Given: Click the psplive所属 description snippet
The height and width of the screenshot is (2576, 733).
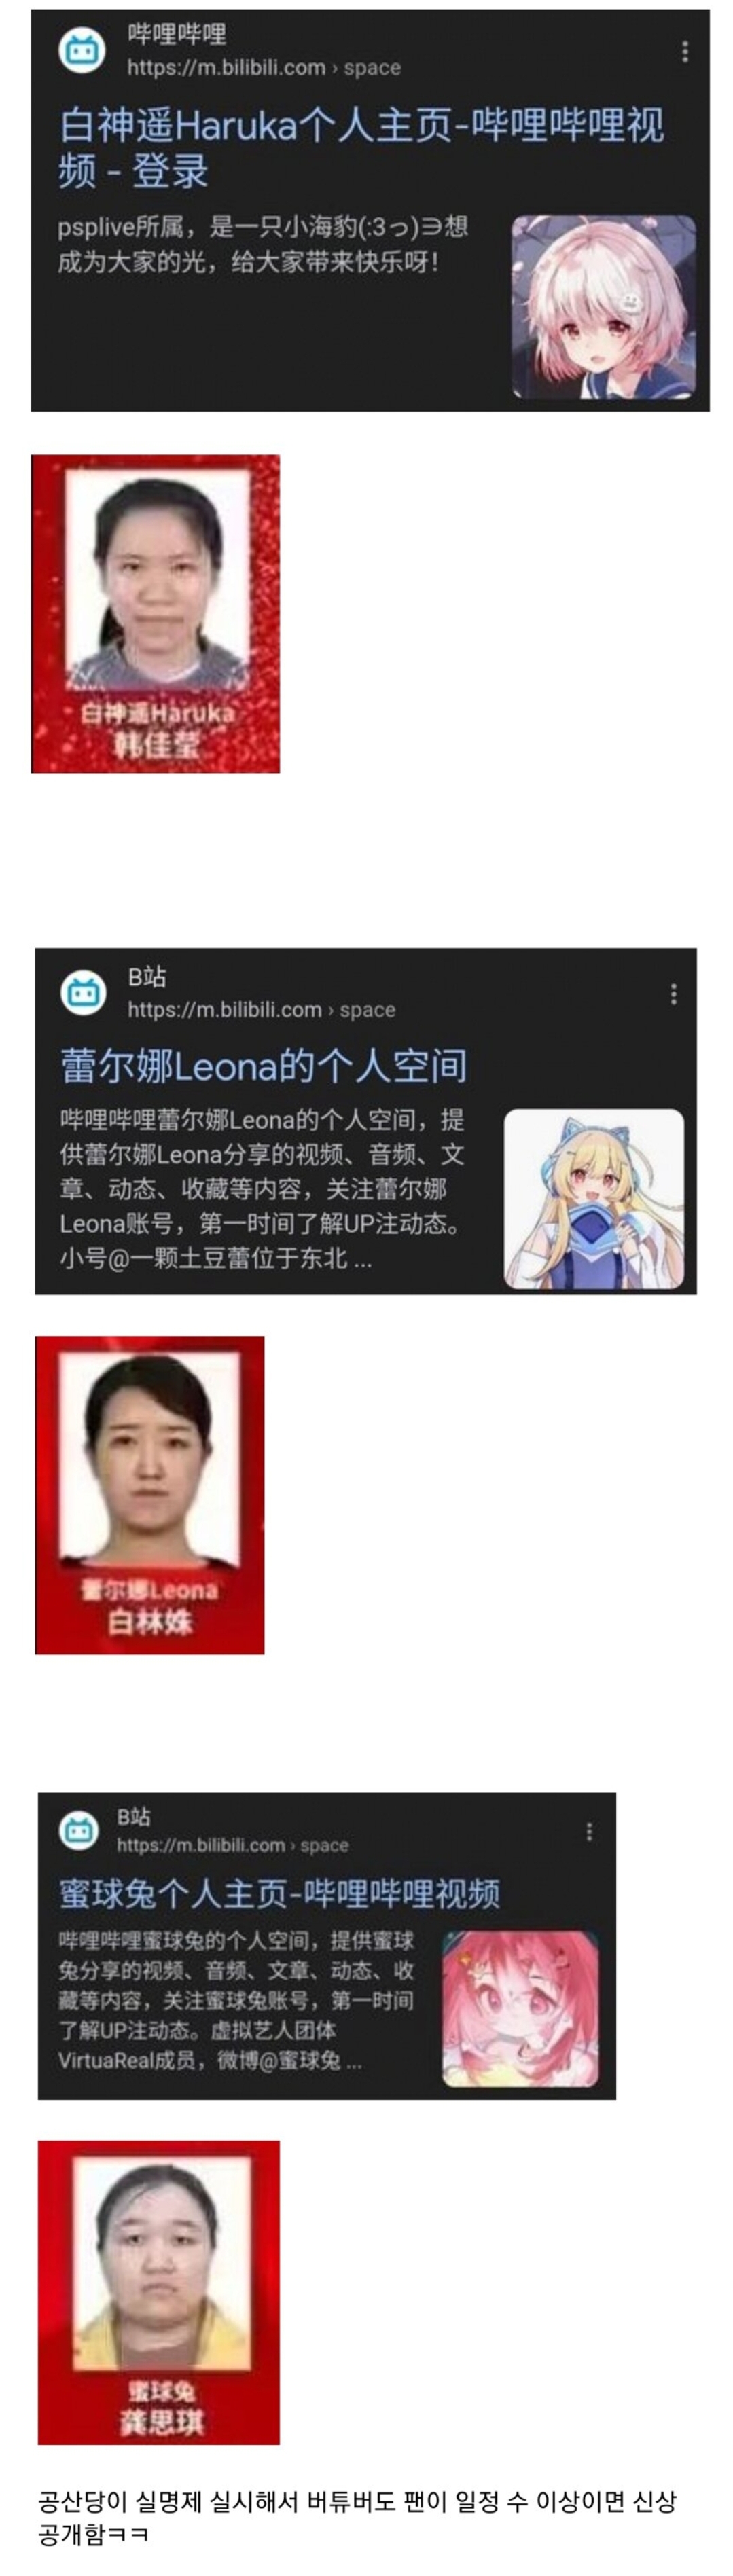Looking at the screenshot, I should tap(263, 244).
